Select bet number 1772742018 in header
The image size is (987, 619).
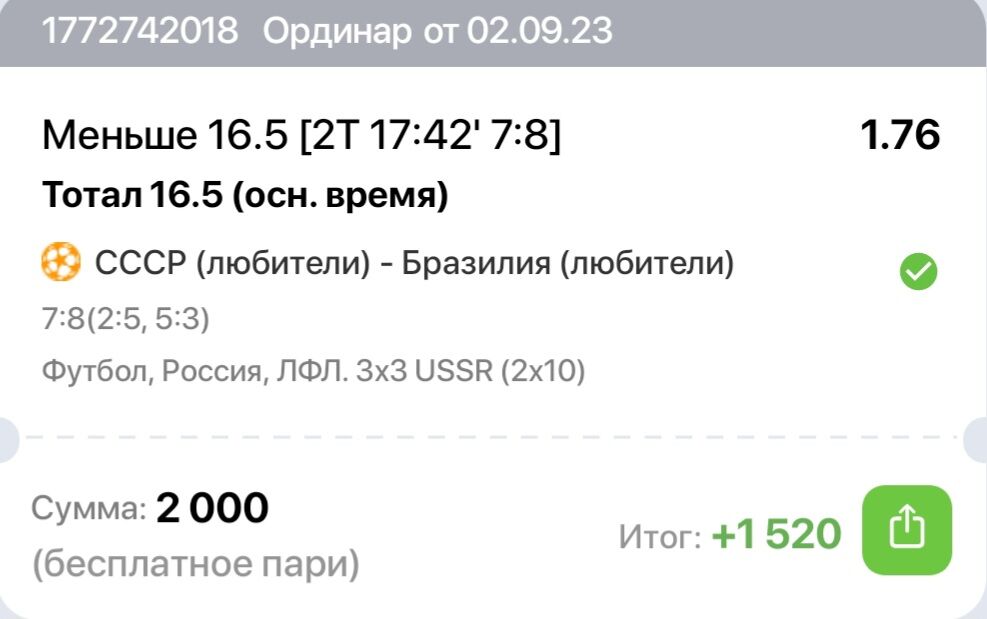(140, 30)
